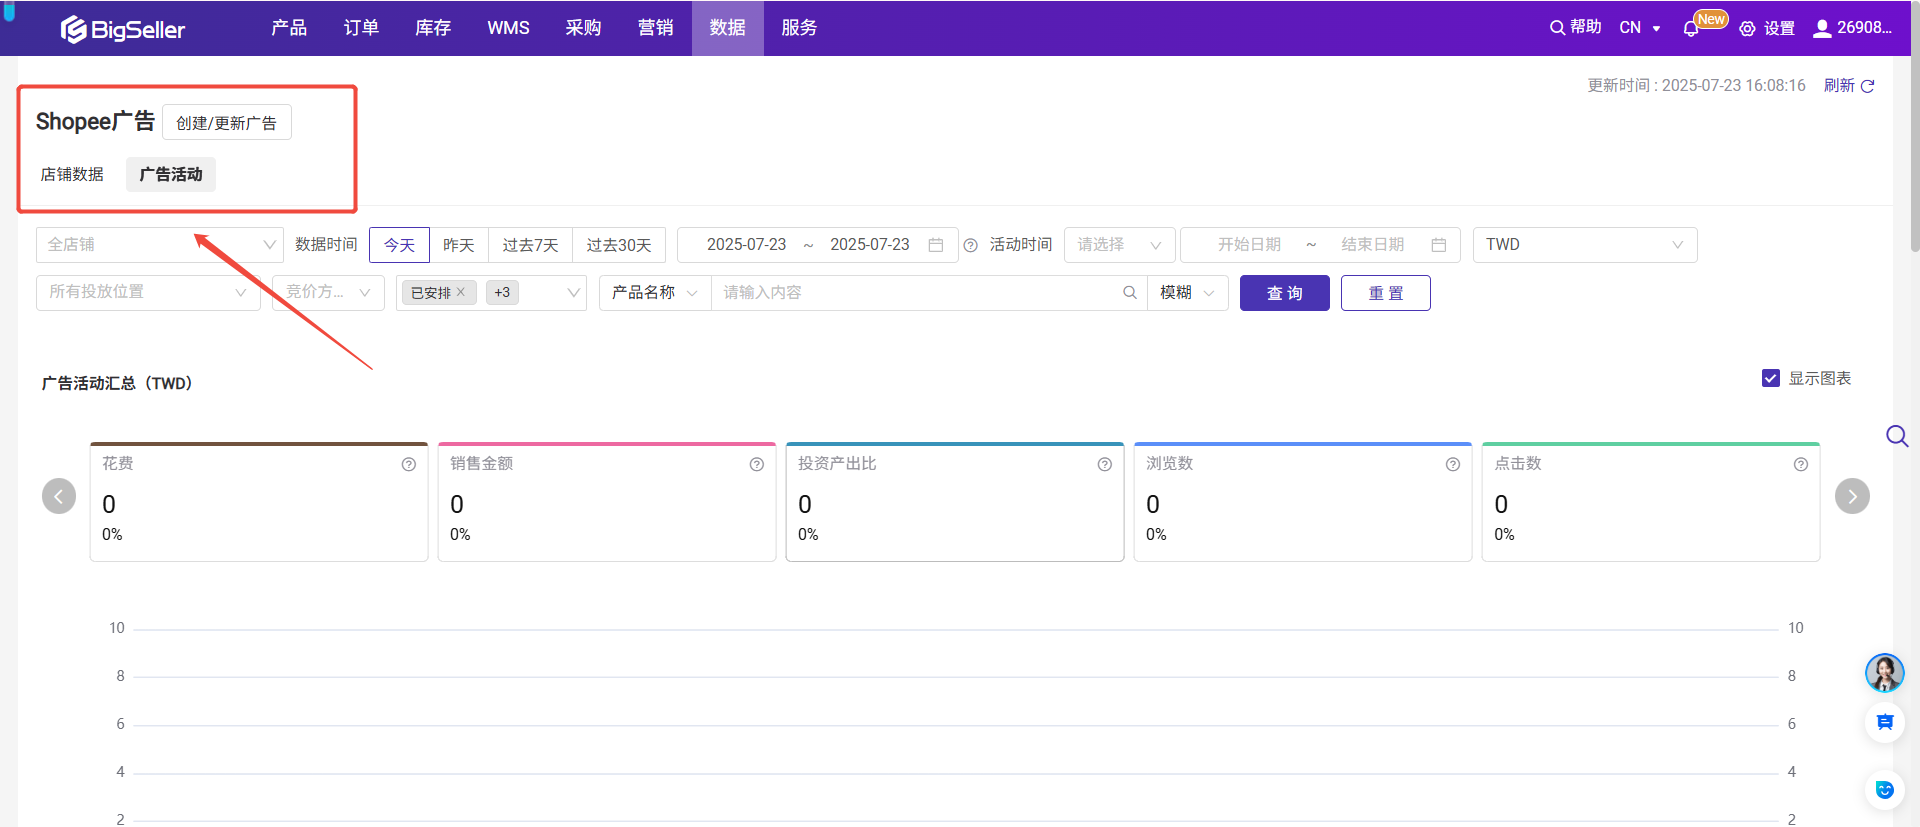The image size is (1920, 827).
Task: Click the magnifier icon on right edge
Action: (x=1896, y=436)
